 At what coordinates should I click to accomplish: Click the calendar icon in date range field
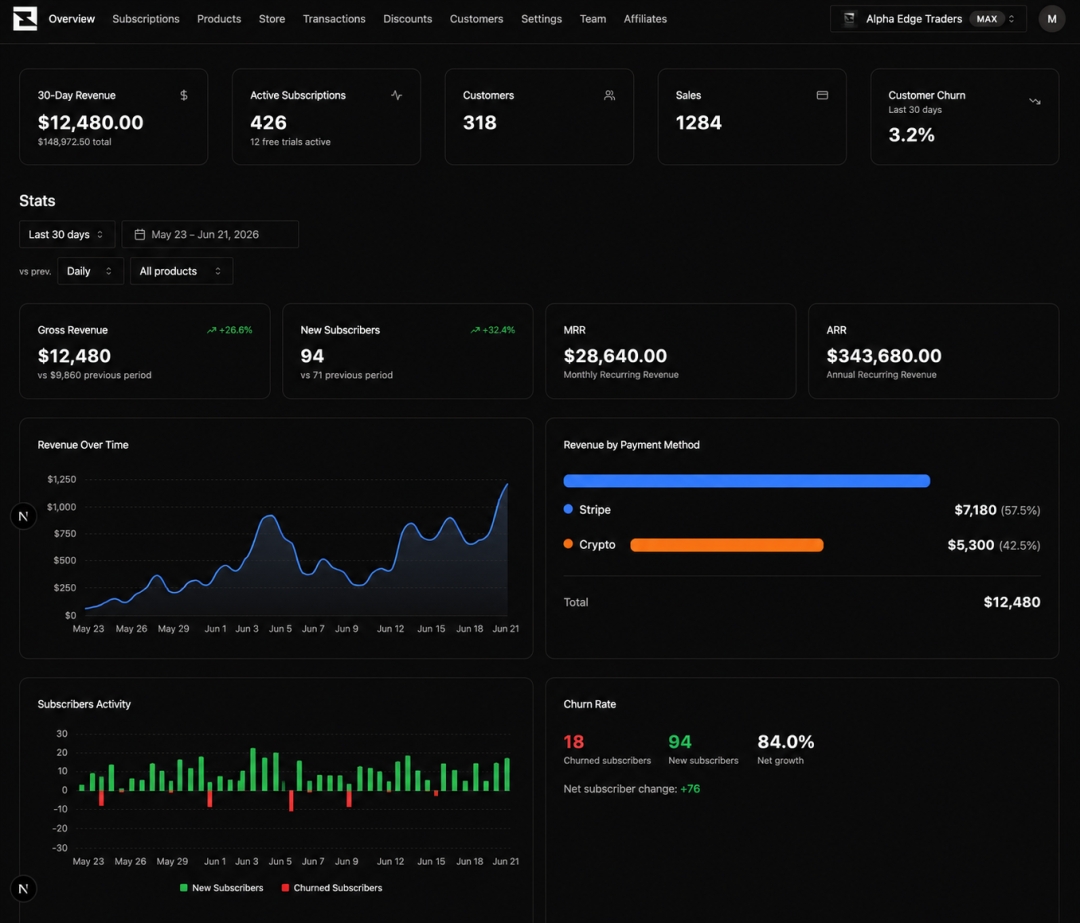pyautogui.click(x=139, y=234)
